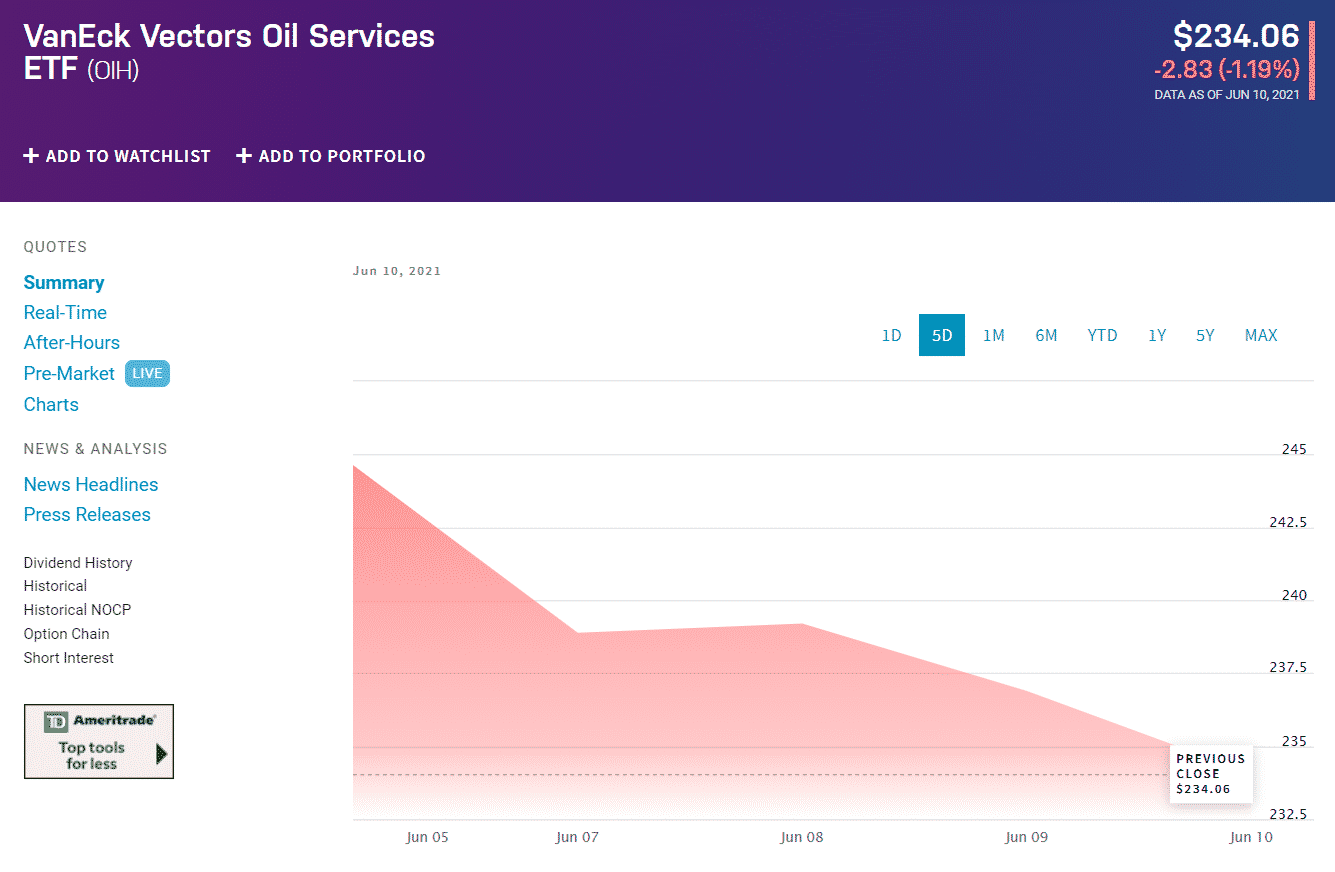1335x872 pixels.
Task: Click the Jun 10 axis label
Action: pos(1252,837)
